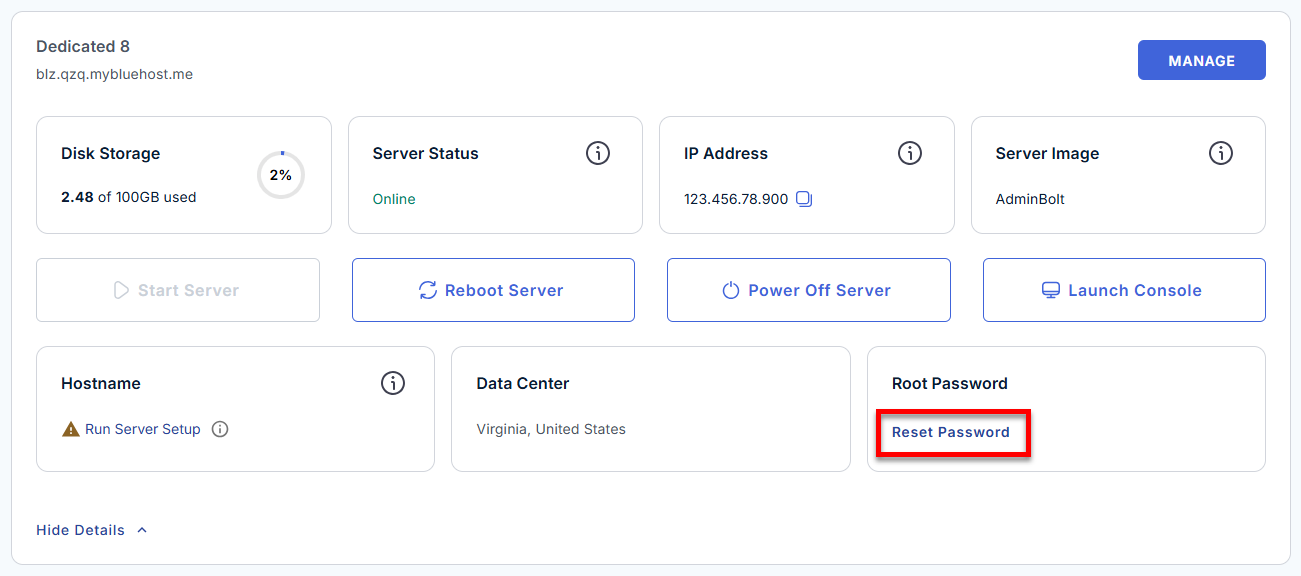Open the IP Address info icon
The height and width of the screenshot is (576, 1301).
[909, 153]
